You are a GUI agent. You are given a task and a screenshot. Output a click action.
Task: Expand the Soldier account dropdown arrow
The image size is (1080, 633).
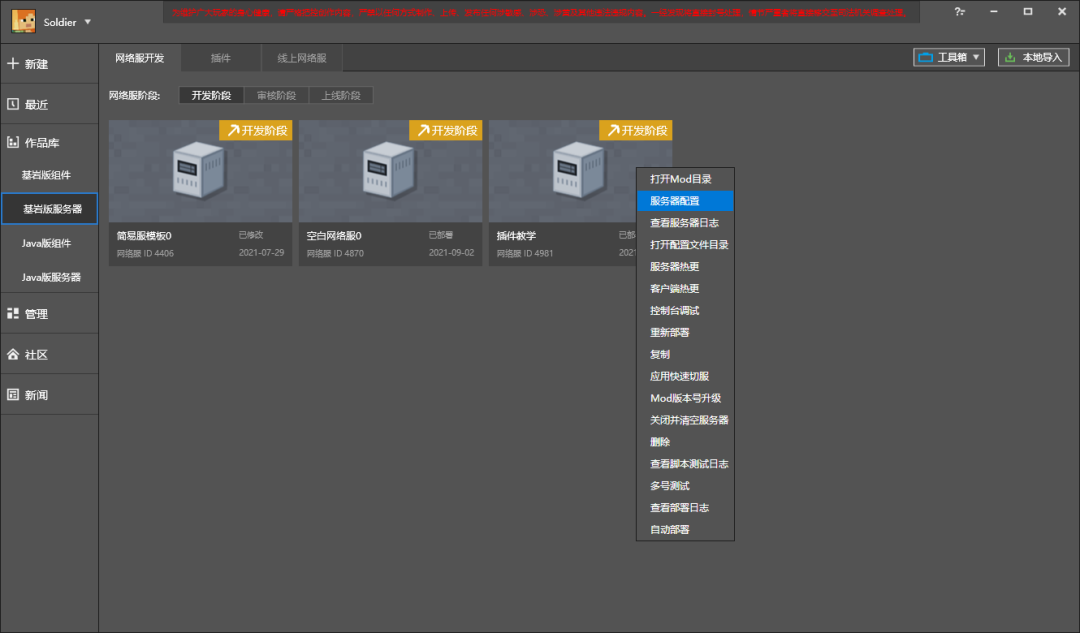click(88, 22)
